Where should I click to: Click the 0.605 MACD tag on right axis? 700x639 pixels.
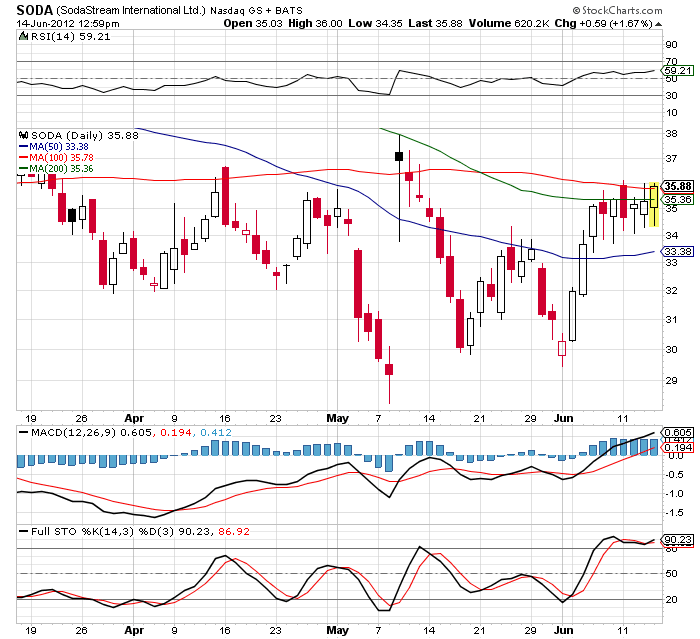(678, 432)
